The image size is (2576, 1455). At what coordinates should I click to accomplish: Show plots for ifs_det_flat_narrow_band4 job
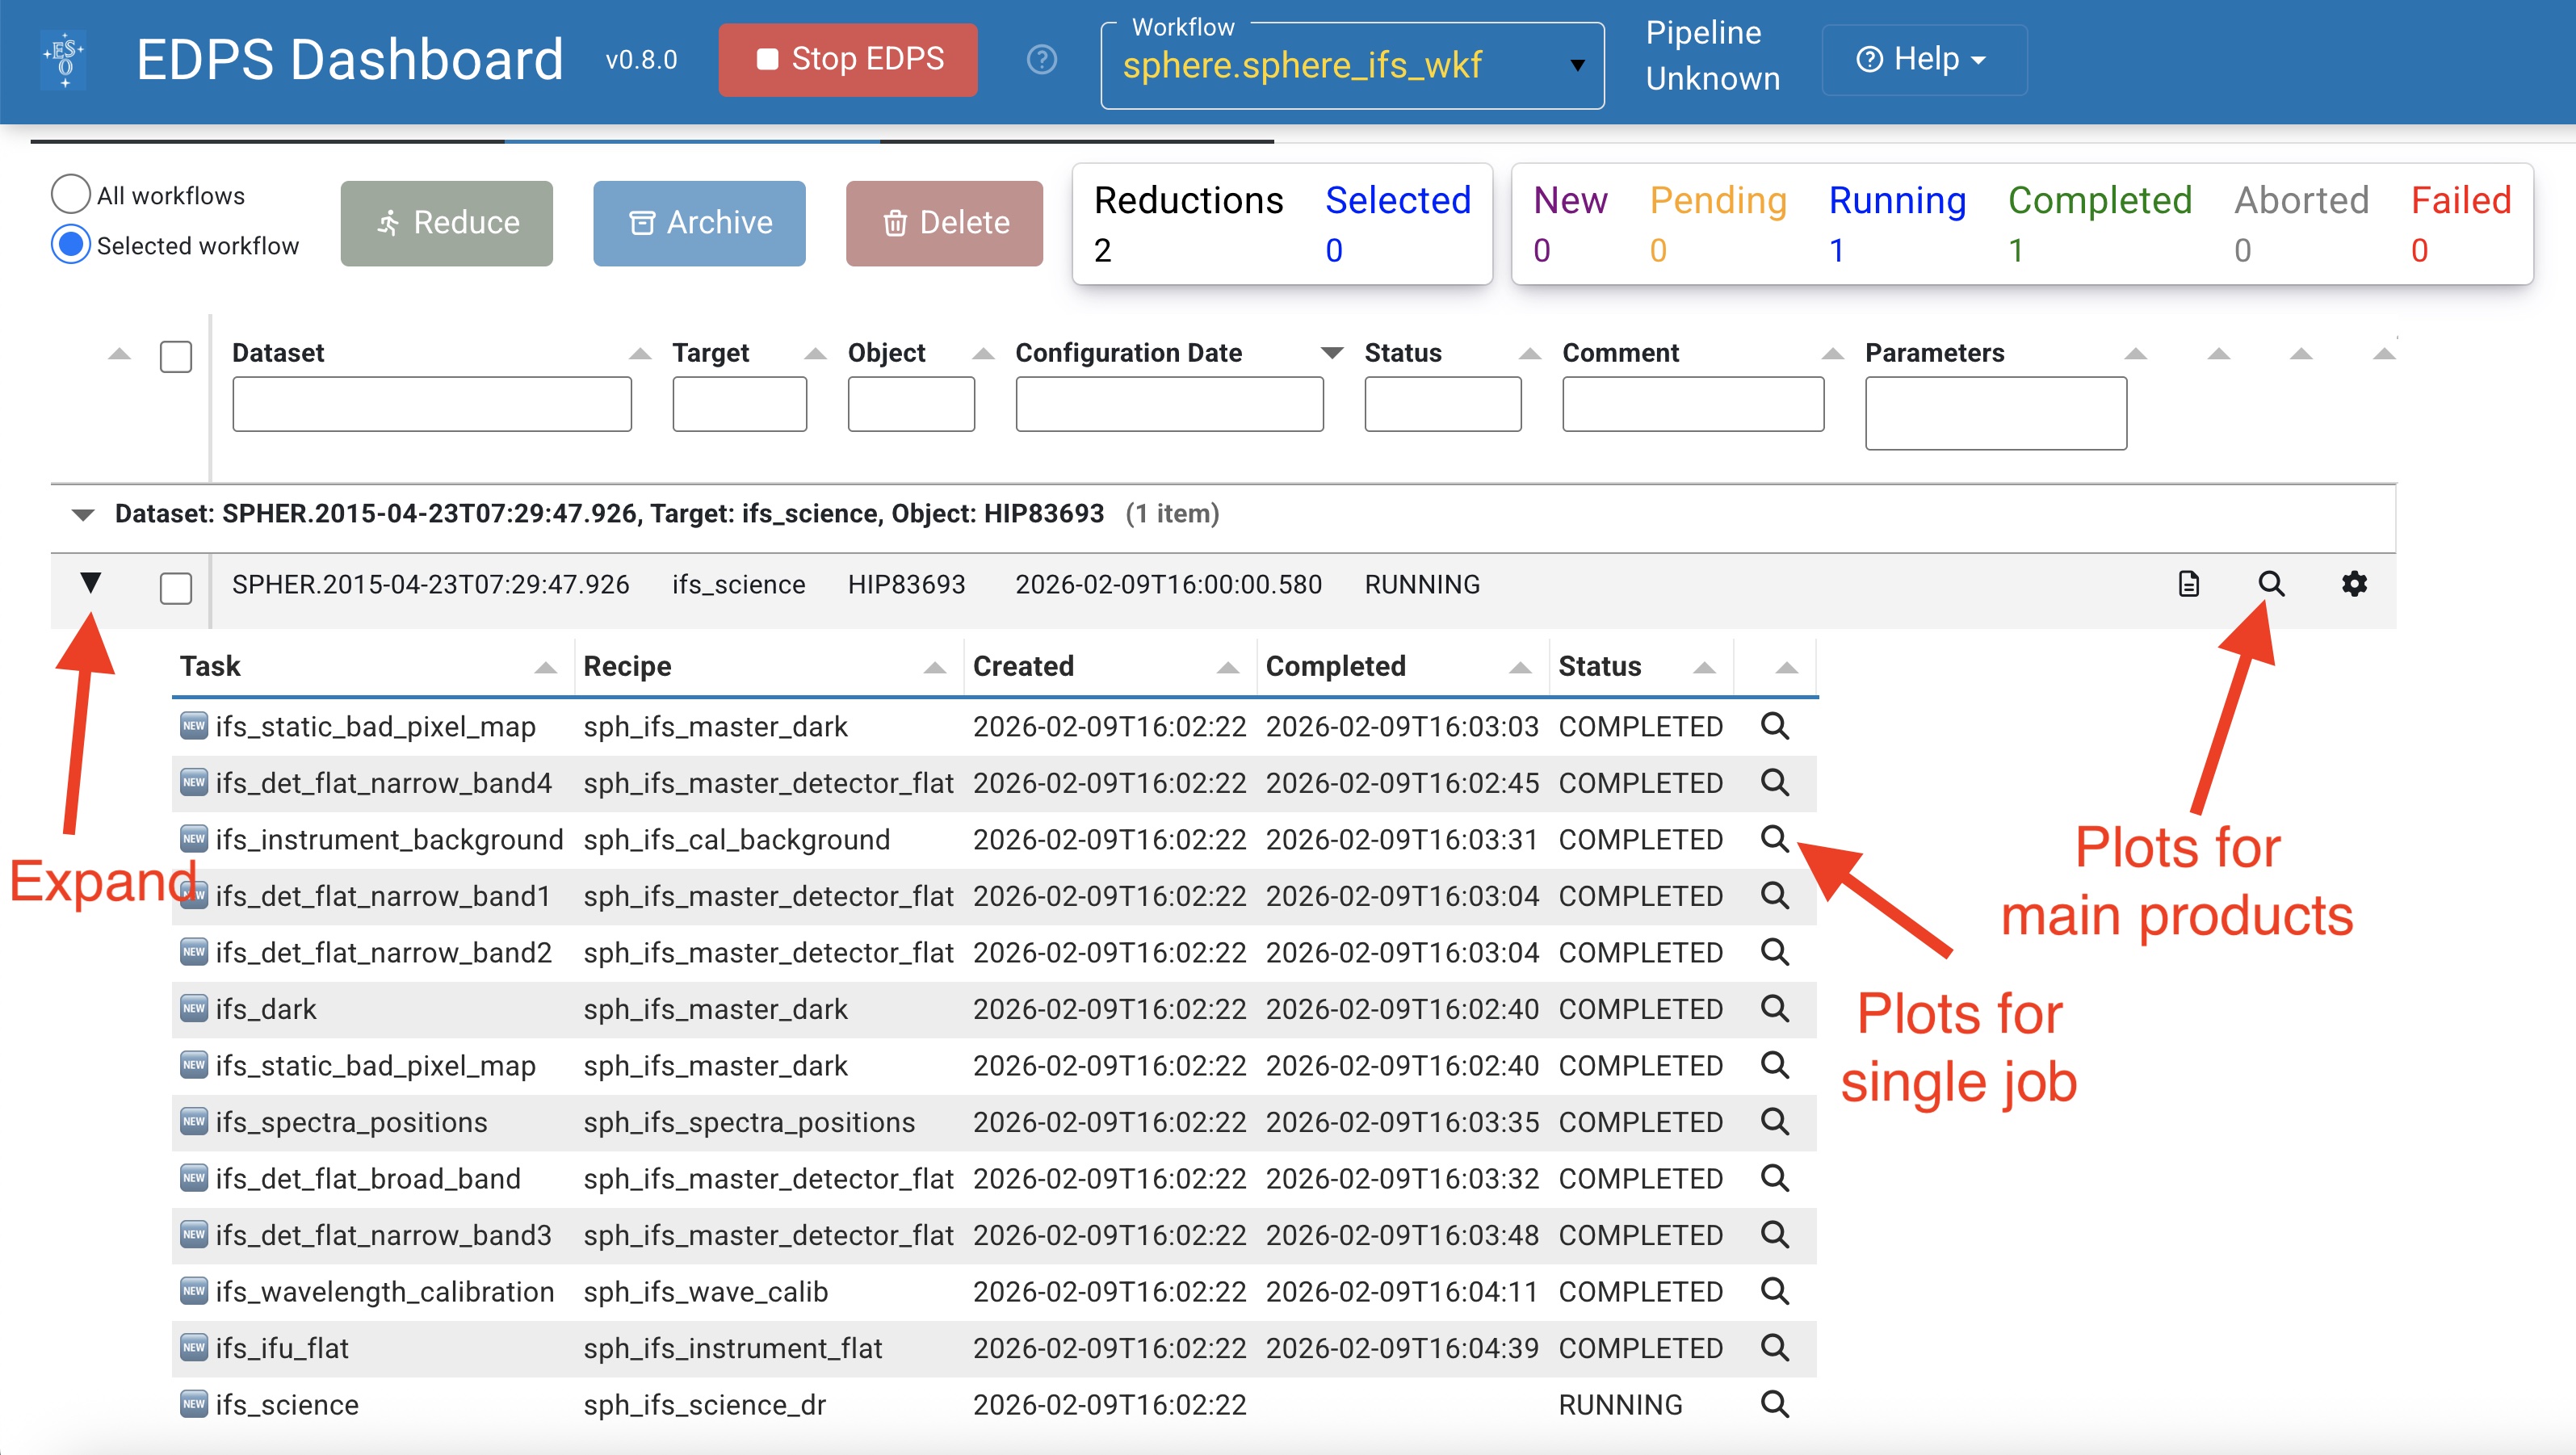point(1775,782)
